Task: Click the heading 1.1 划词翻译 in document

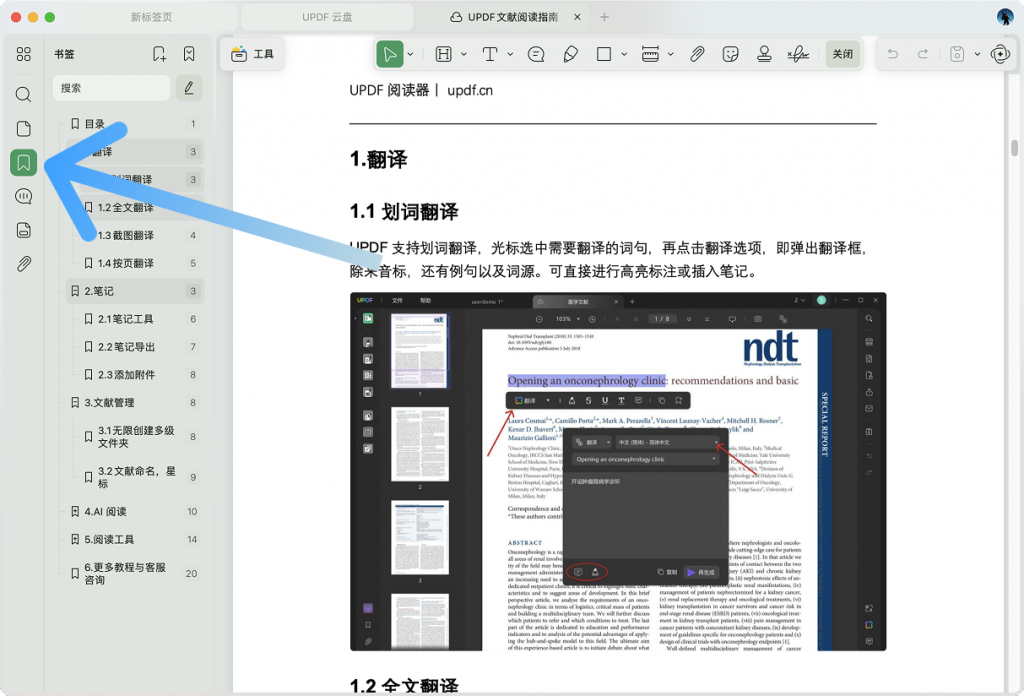Action: [404, 212]
